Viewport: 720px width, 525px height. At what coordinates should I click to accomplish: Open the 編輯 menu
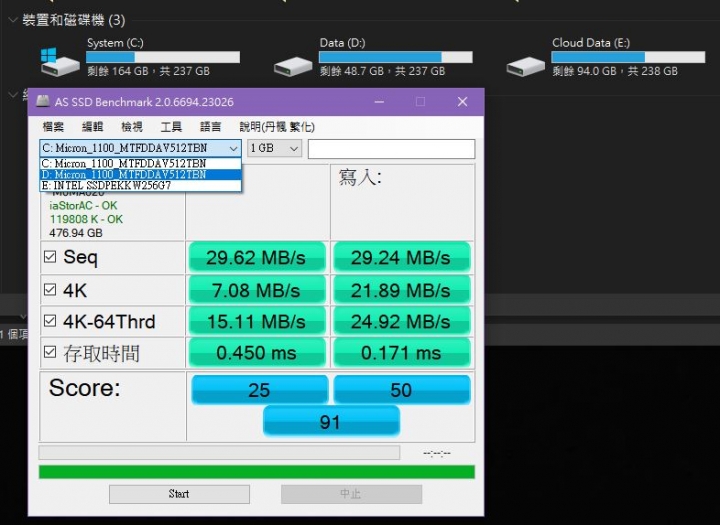pyautogui.click(x=92, y=127)
